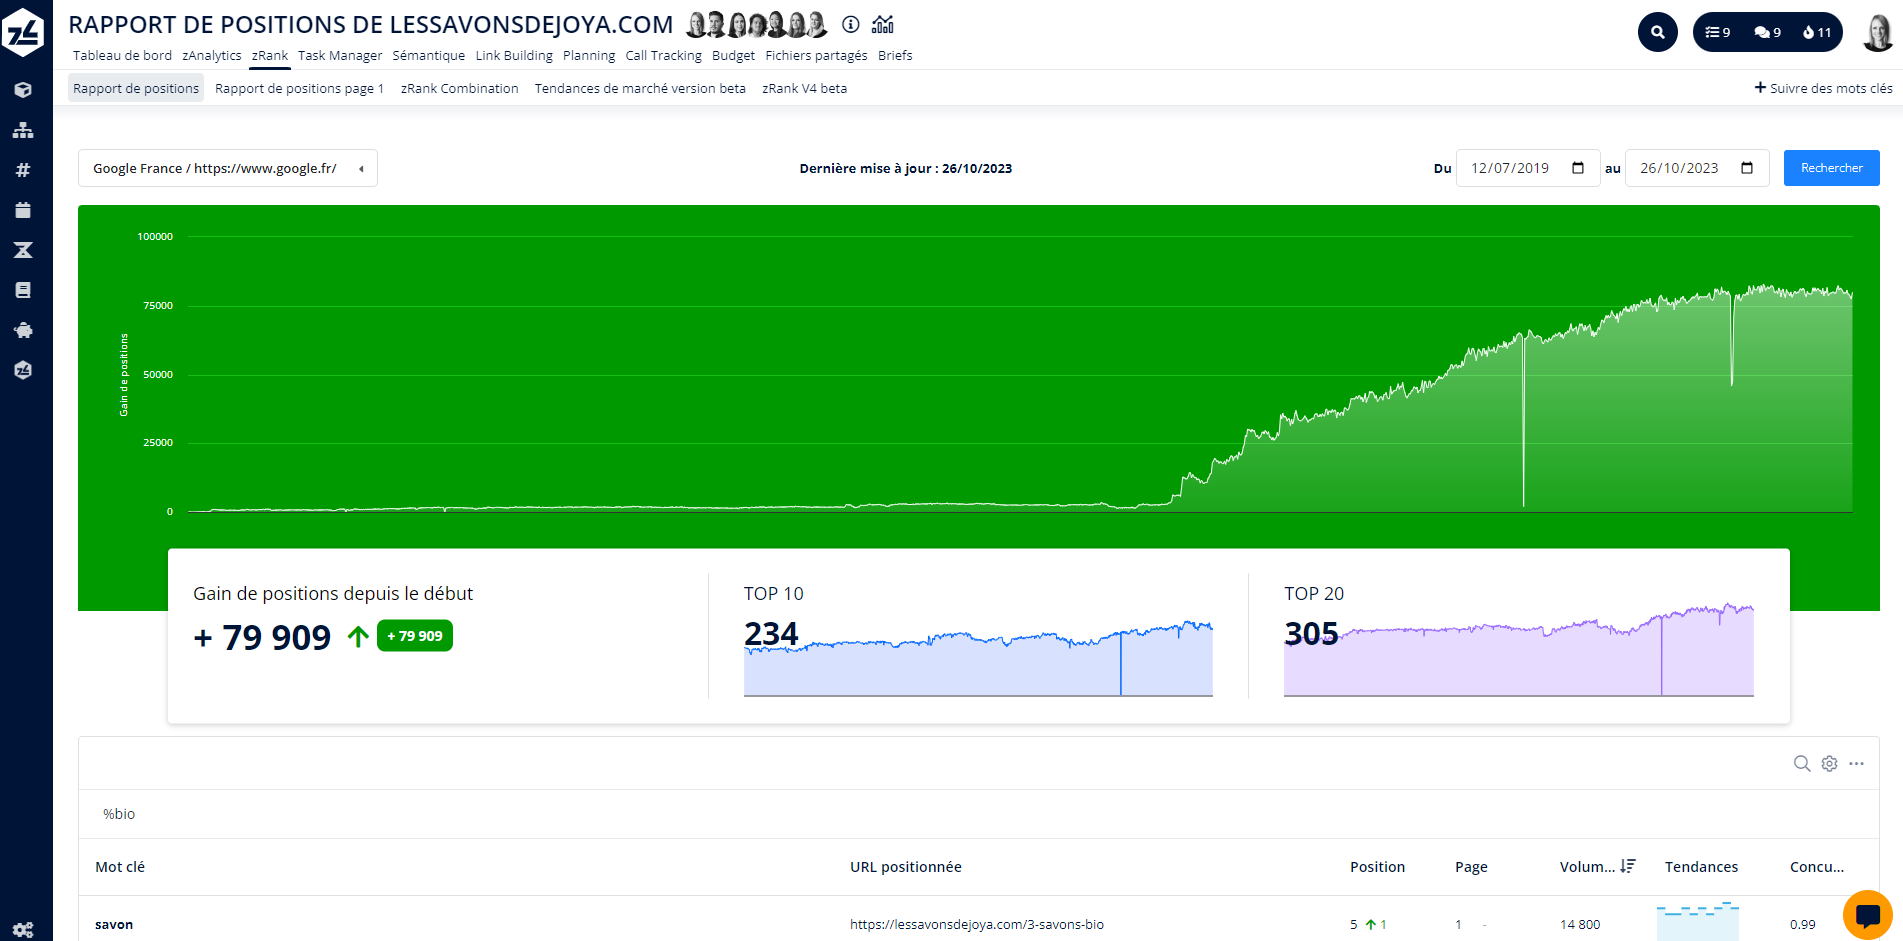Open the flame counter showing 11
The width and height of the screenshot is (1903, 941).
tap(1817, 32)
